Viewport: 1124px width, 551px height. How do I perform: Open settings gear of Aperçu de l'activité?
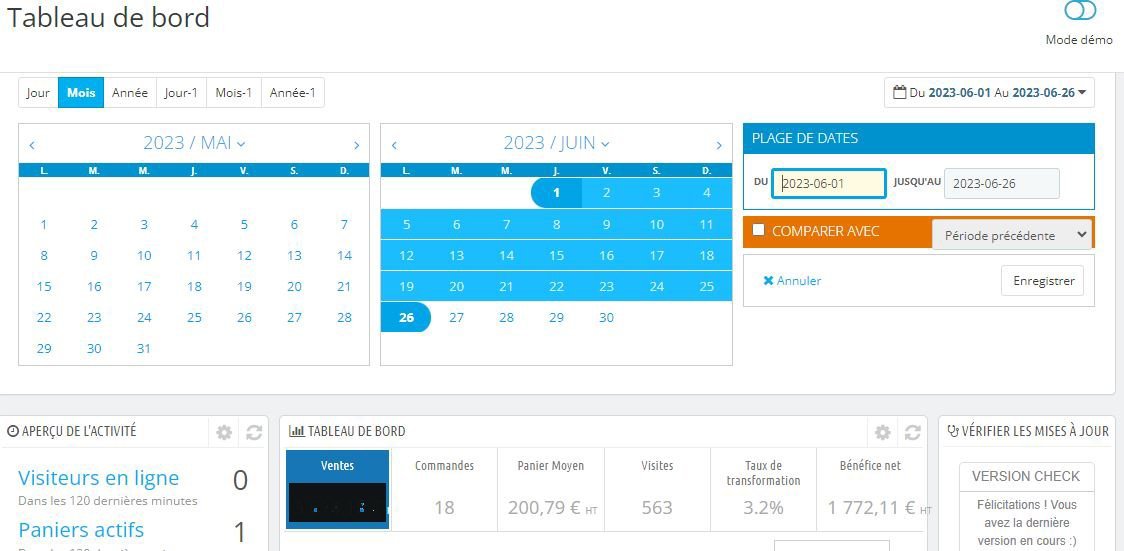[x=224, y=432]
